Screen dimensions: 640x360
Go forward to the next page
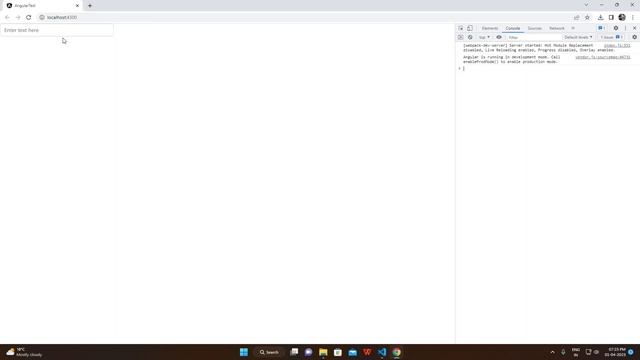[x=18, y=18]
